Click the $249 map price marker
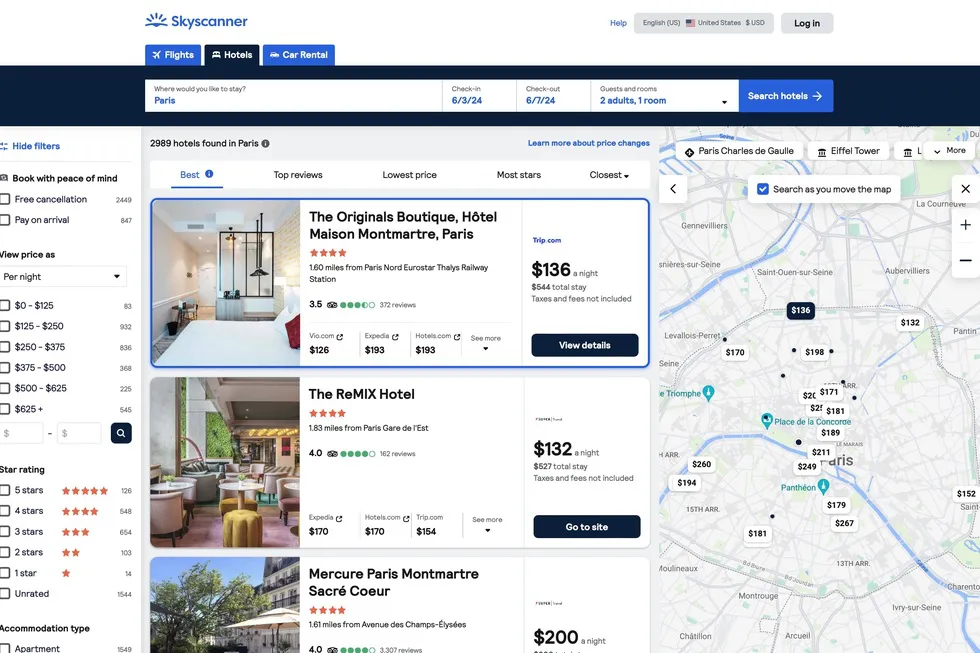Image resolution: width=980 pixels, height=653 pixels. coord(807,467)
